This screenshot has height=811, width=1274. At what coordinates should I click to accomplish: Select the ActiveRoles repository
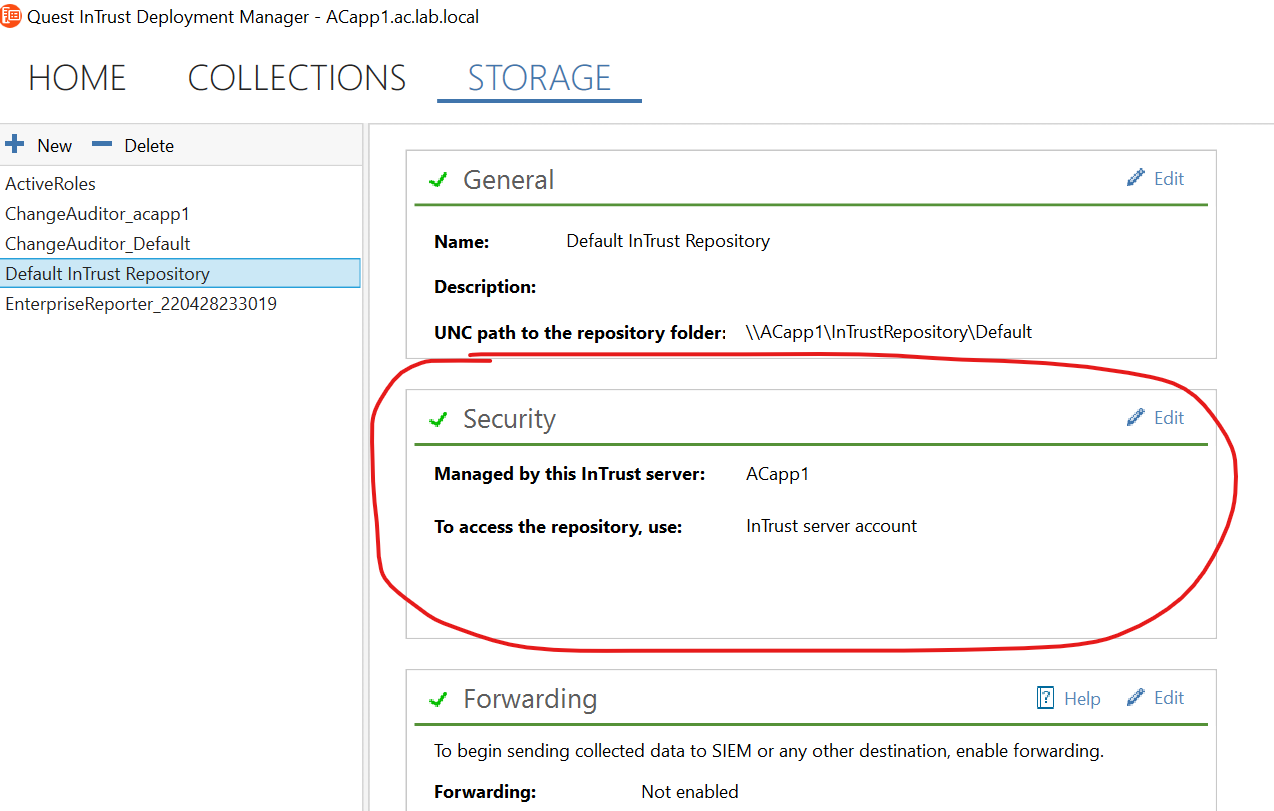pyautogui.click(x=180, y=184)
